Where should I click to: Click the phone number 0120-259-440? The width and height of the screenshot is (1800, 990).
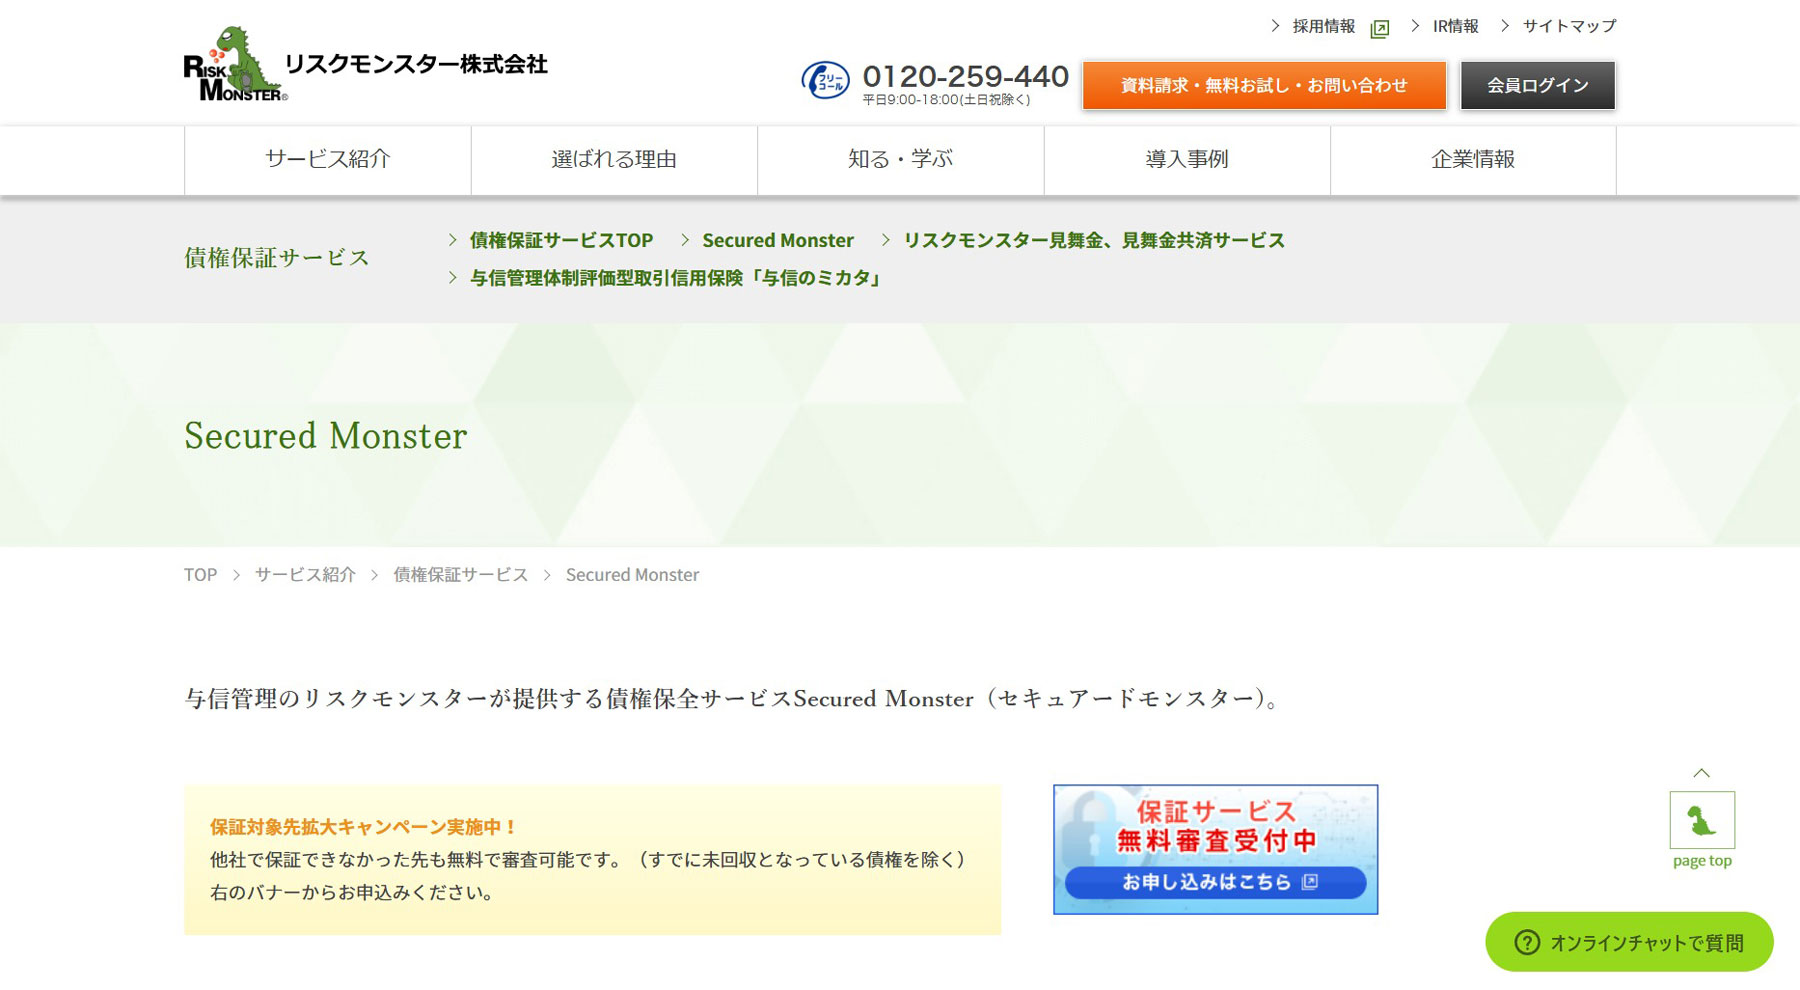pyautogui.click(x=965, y=76)
